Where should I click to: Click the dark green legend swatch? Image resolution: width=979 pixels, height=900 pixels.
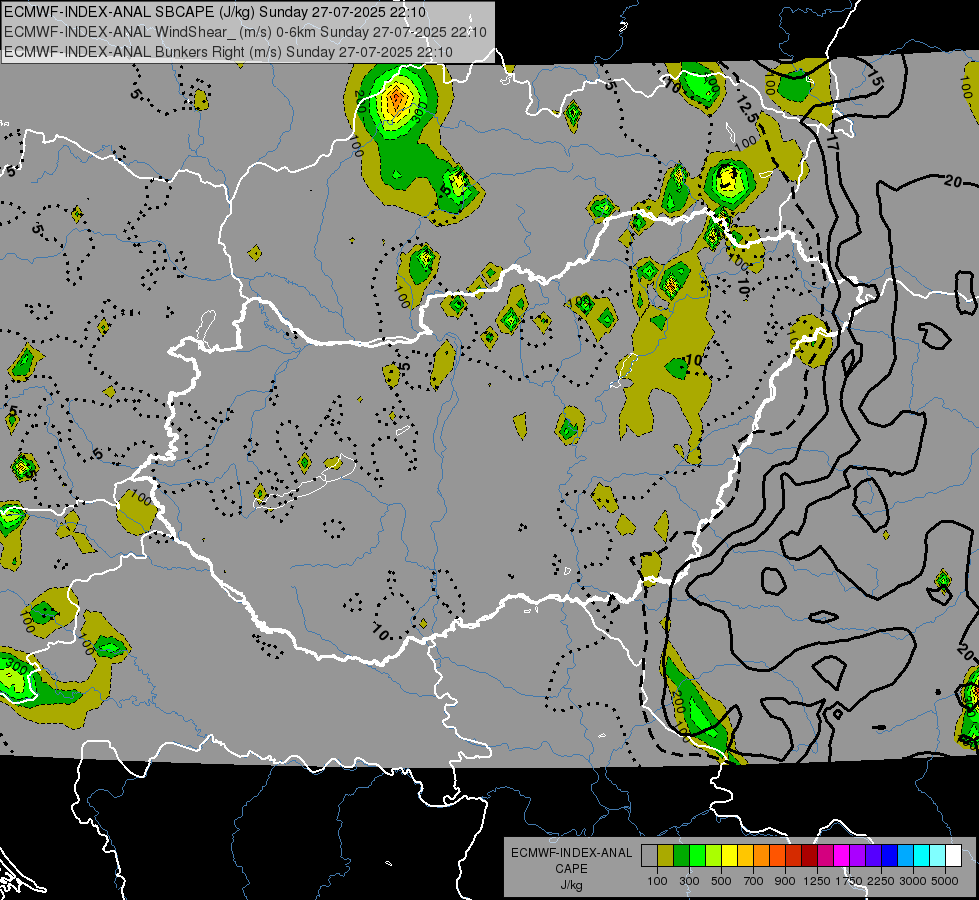(x=682, y=855)
